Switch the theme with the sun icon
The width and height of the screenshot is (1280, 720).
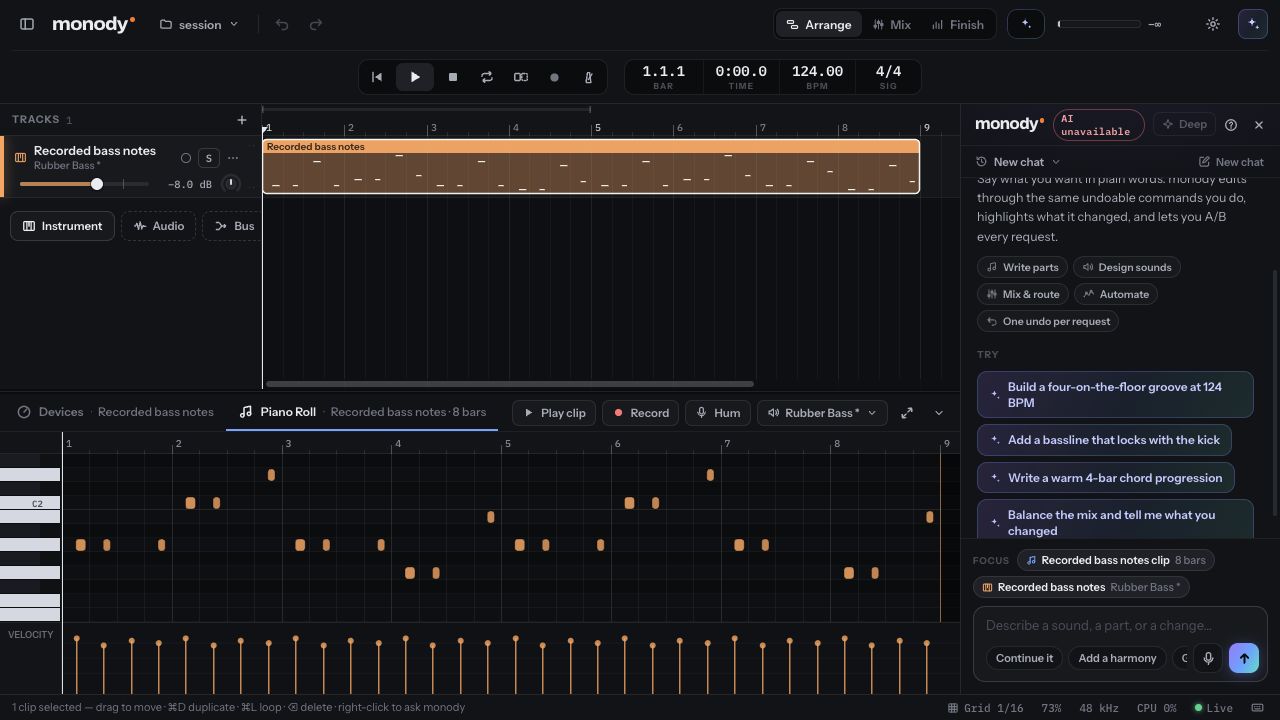(1213, 24)
